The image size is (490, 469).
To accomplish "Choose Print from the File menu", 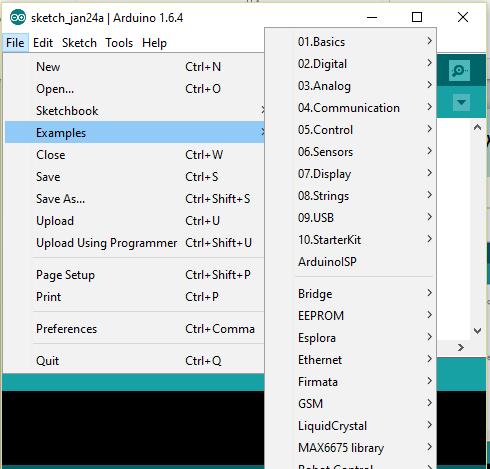I will coord(135,297).
